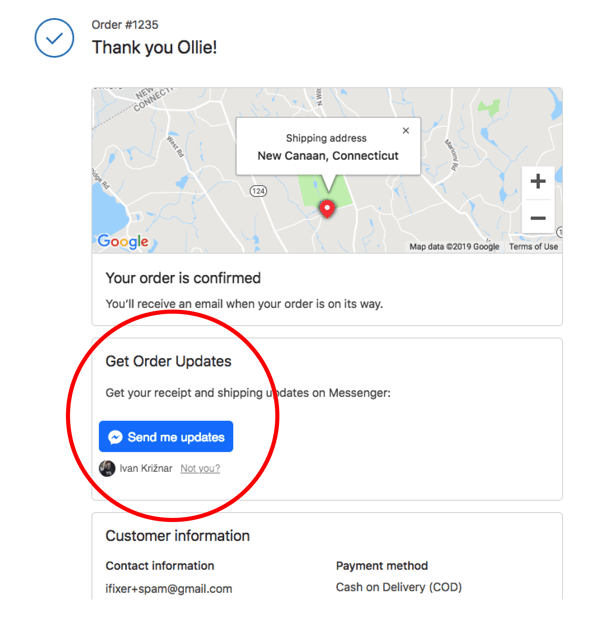
Task: Click the Google logo on the map
Action: pyautogui.click(x=123, y=241)
